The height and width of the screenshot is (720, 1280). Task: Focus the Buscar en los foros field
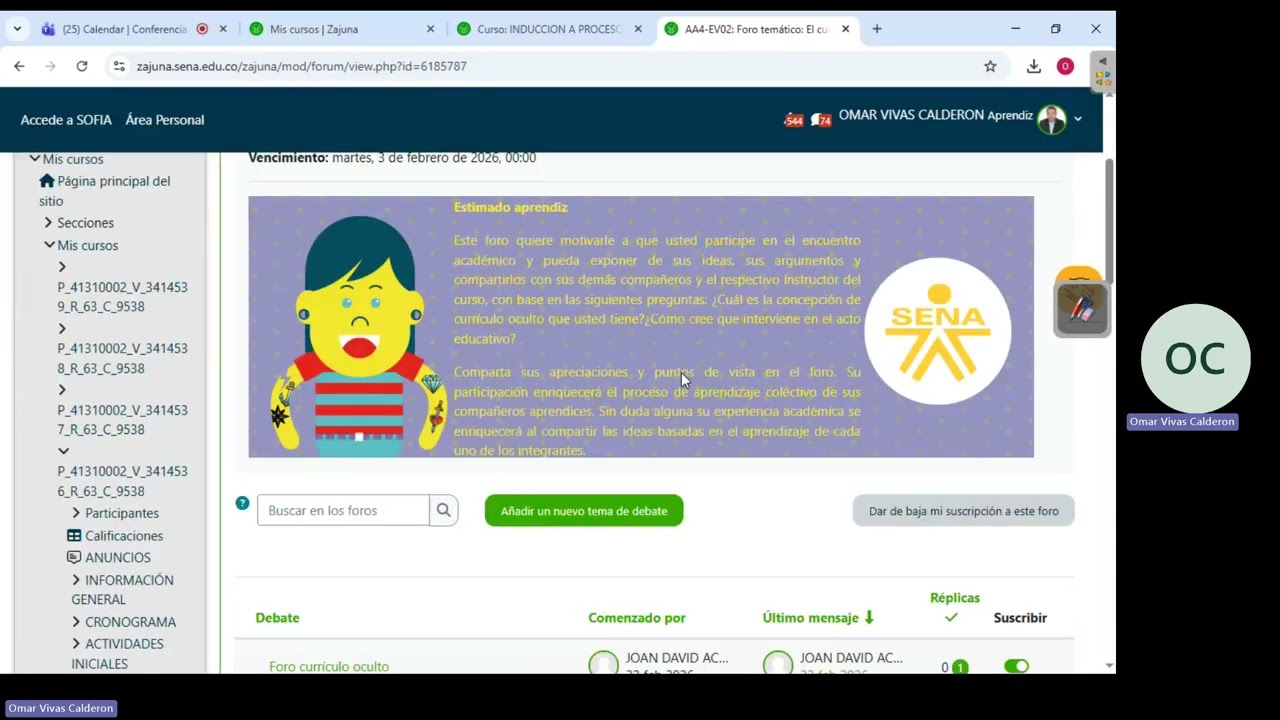click(x=343, y=510)
